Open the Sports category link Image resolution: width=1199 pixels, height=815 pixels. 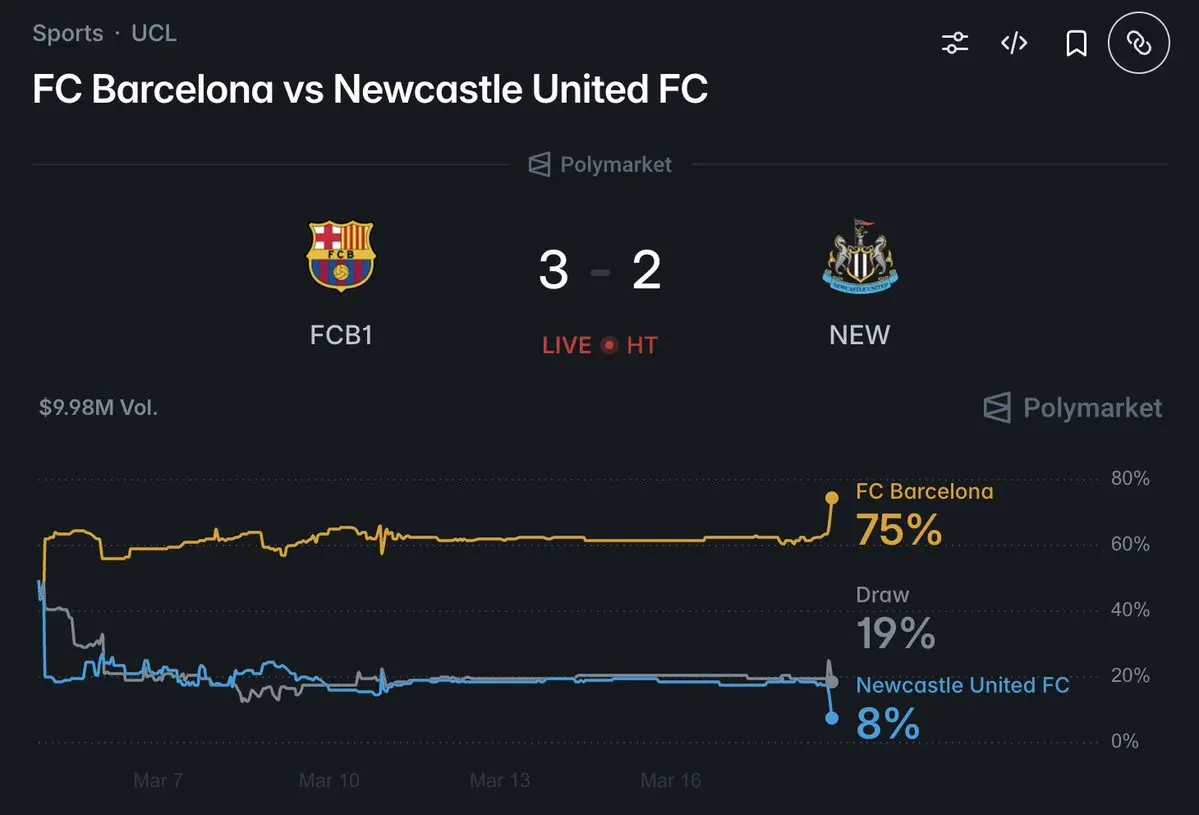click(x=67, y=33)
